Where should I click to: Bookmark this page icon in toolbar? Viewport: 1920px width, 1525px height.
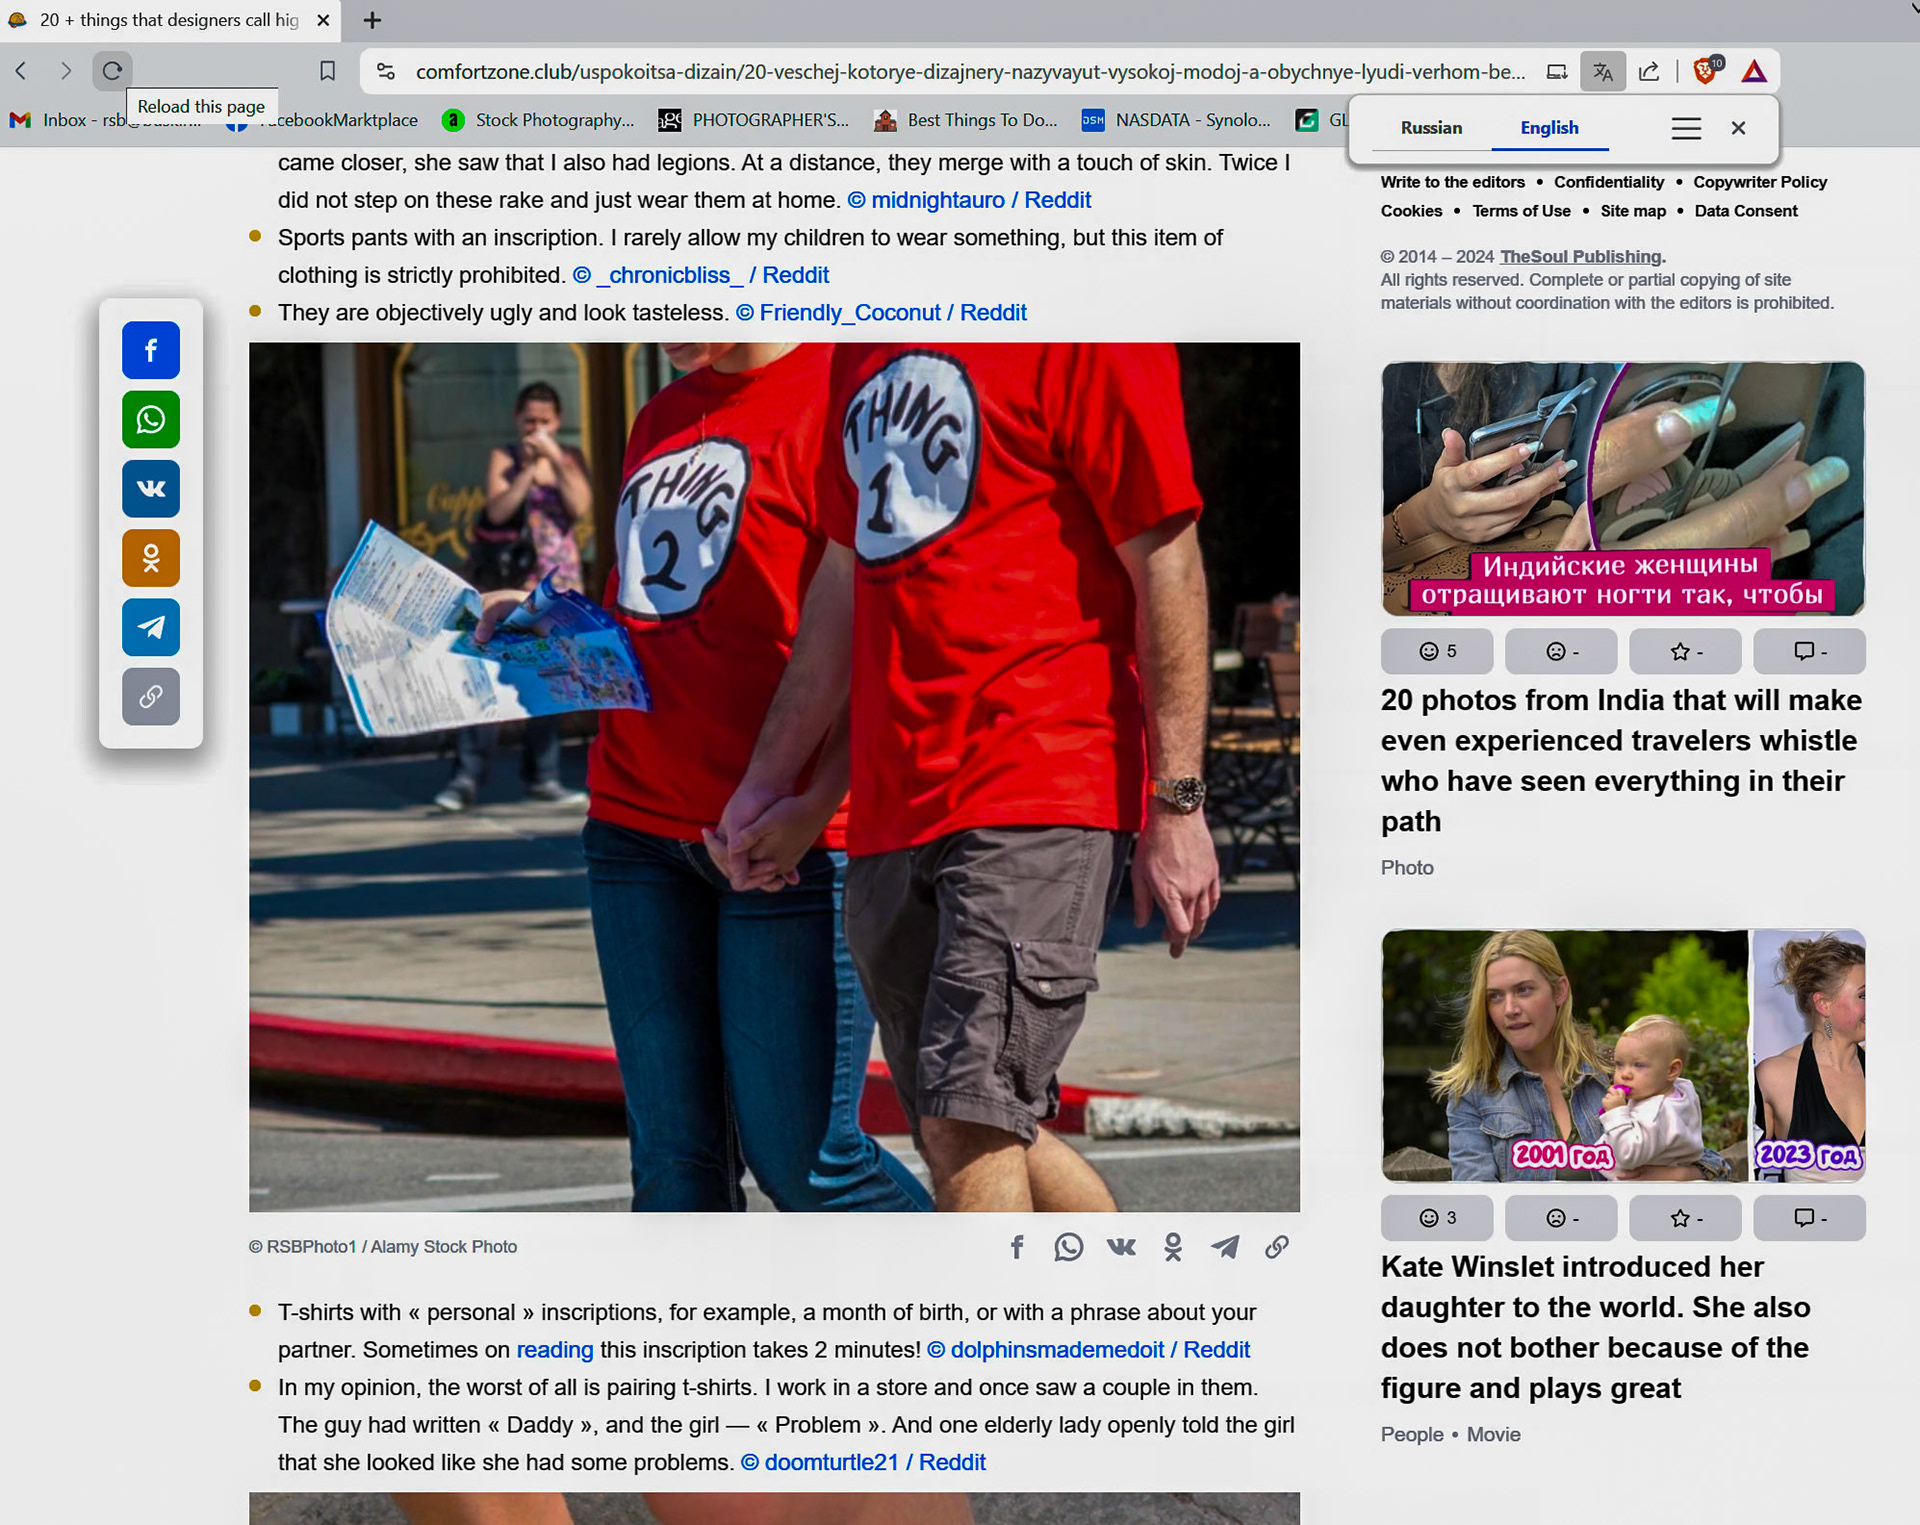point(327,71)
